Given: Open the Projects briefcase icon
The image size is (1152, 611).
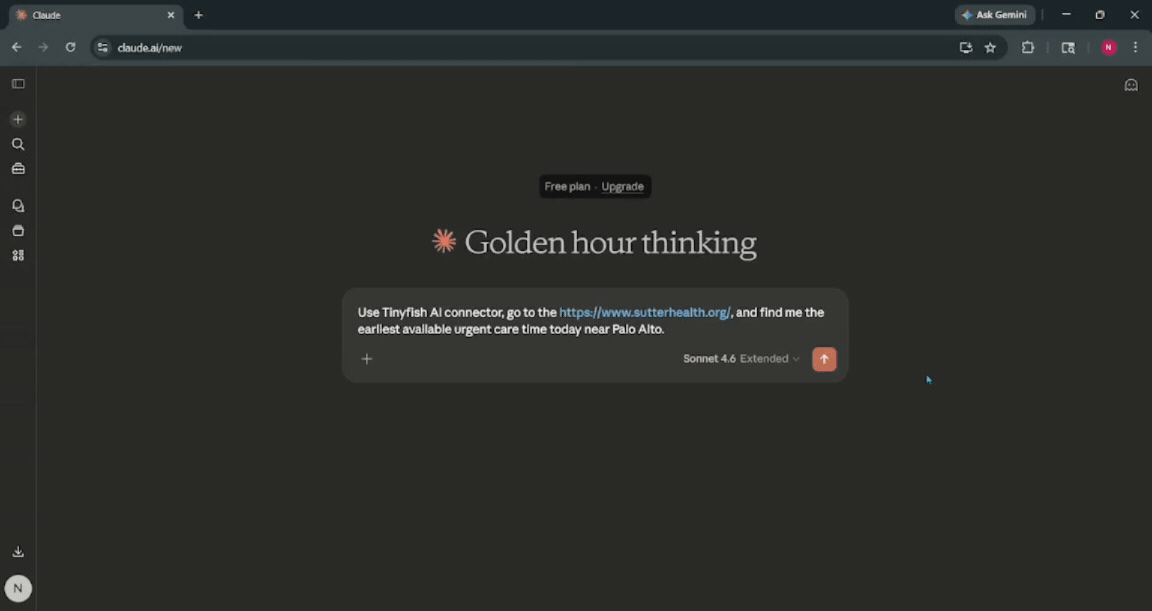Looking at the screenshot, I should 18,168.
